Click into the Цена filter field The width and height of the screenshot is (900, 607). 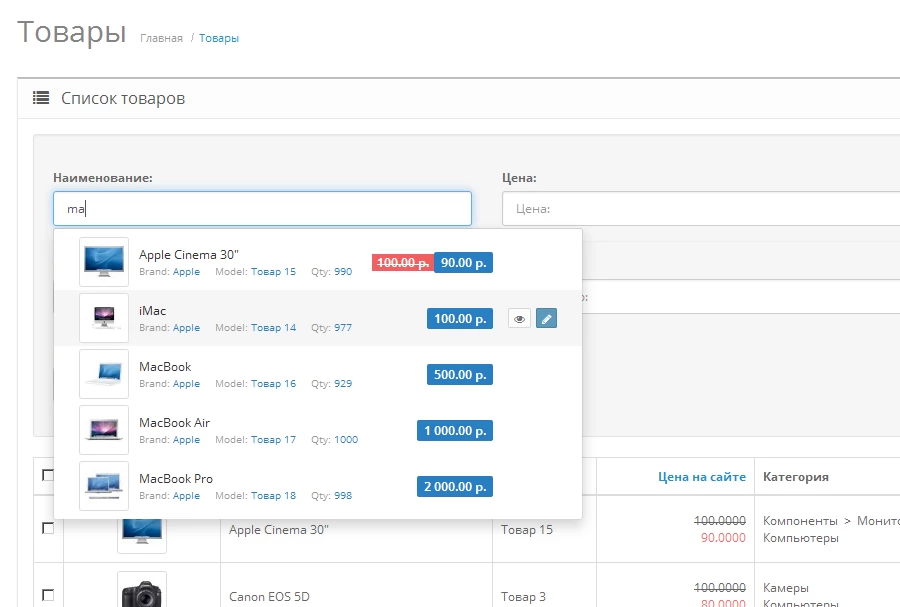pyautogui.click(x=701, y=209)
